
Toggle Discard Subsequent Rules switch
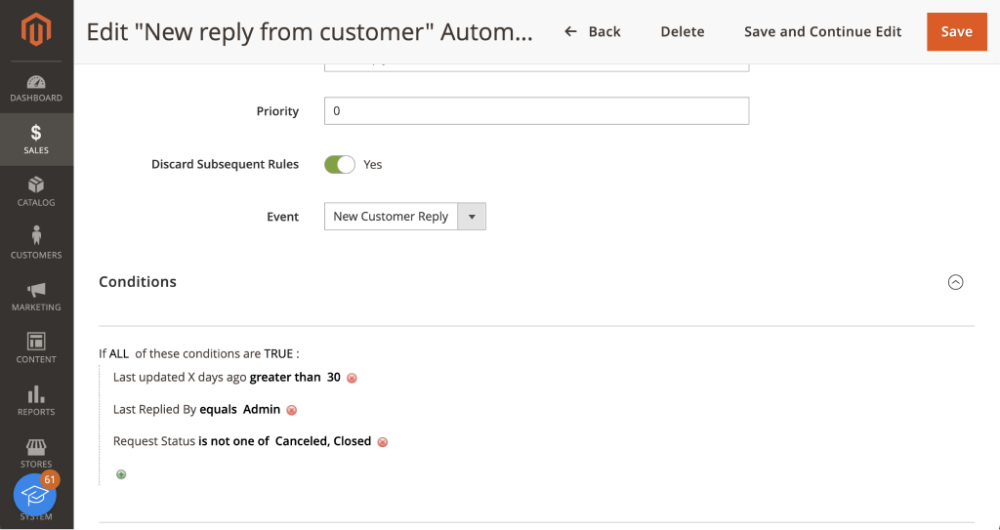point(339,165)
